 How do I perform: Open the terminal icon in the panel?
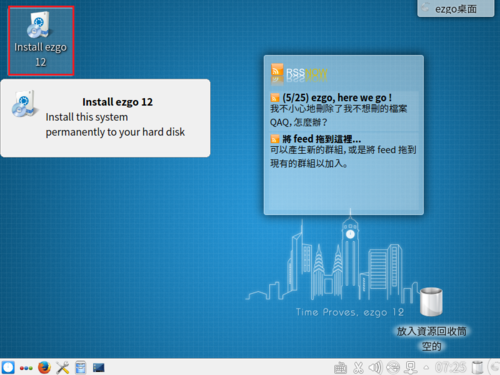pos(99,368)
